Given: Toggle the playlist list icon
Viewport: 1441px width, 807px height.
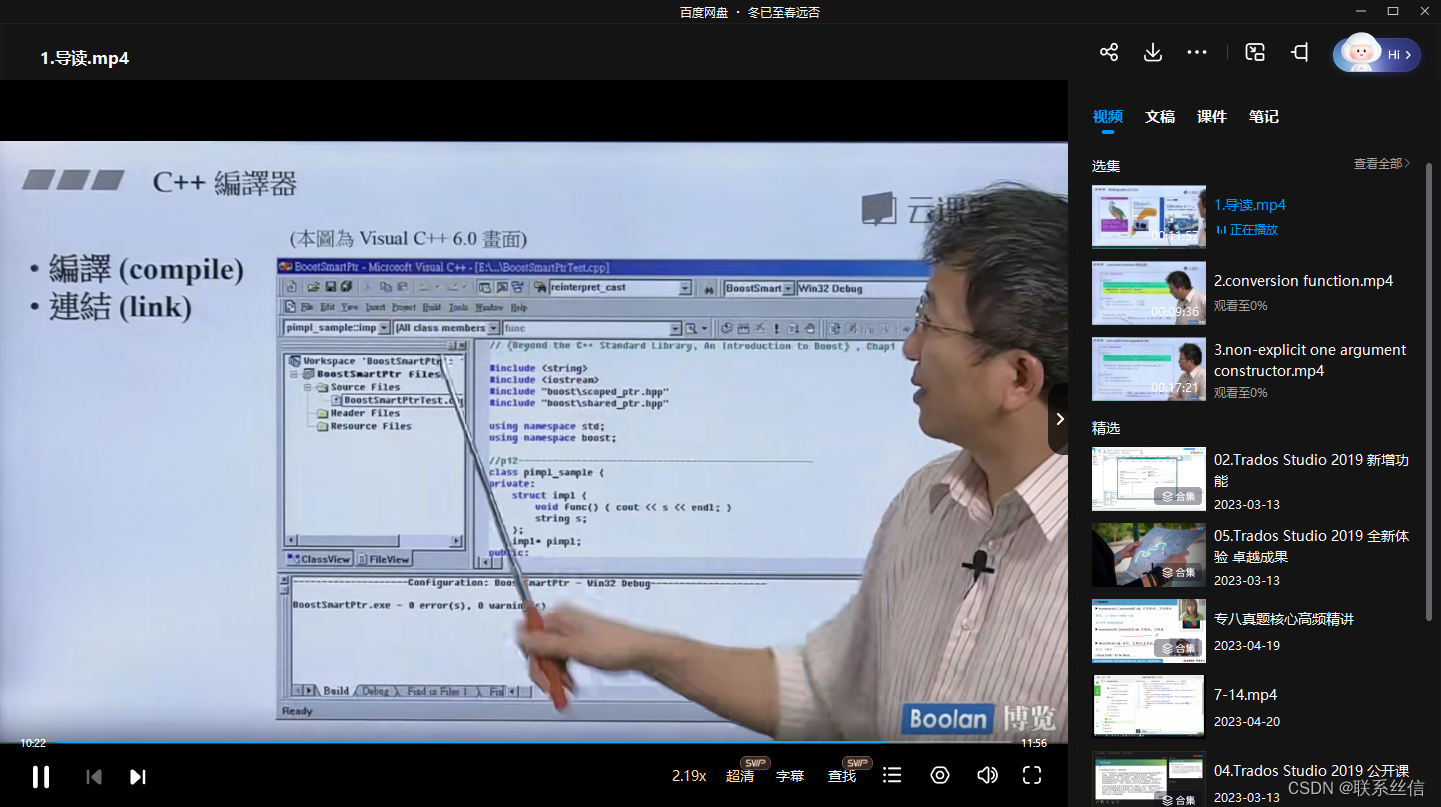Looking at the screenshot, I should pos(892,776).
